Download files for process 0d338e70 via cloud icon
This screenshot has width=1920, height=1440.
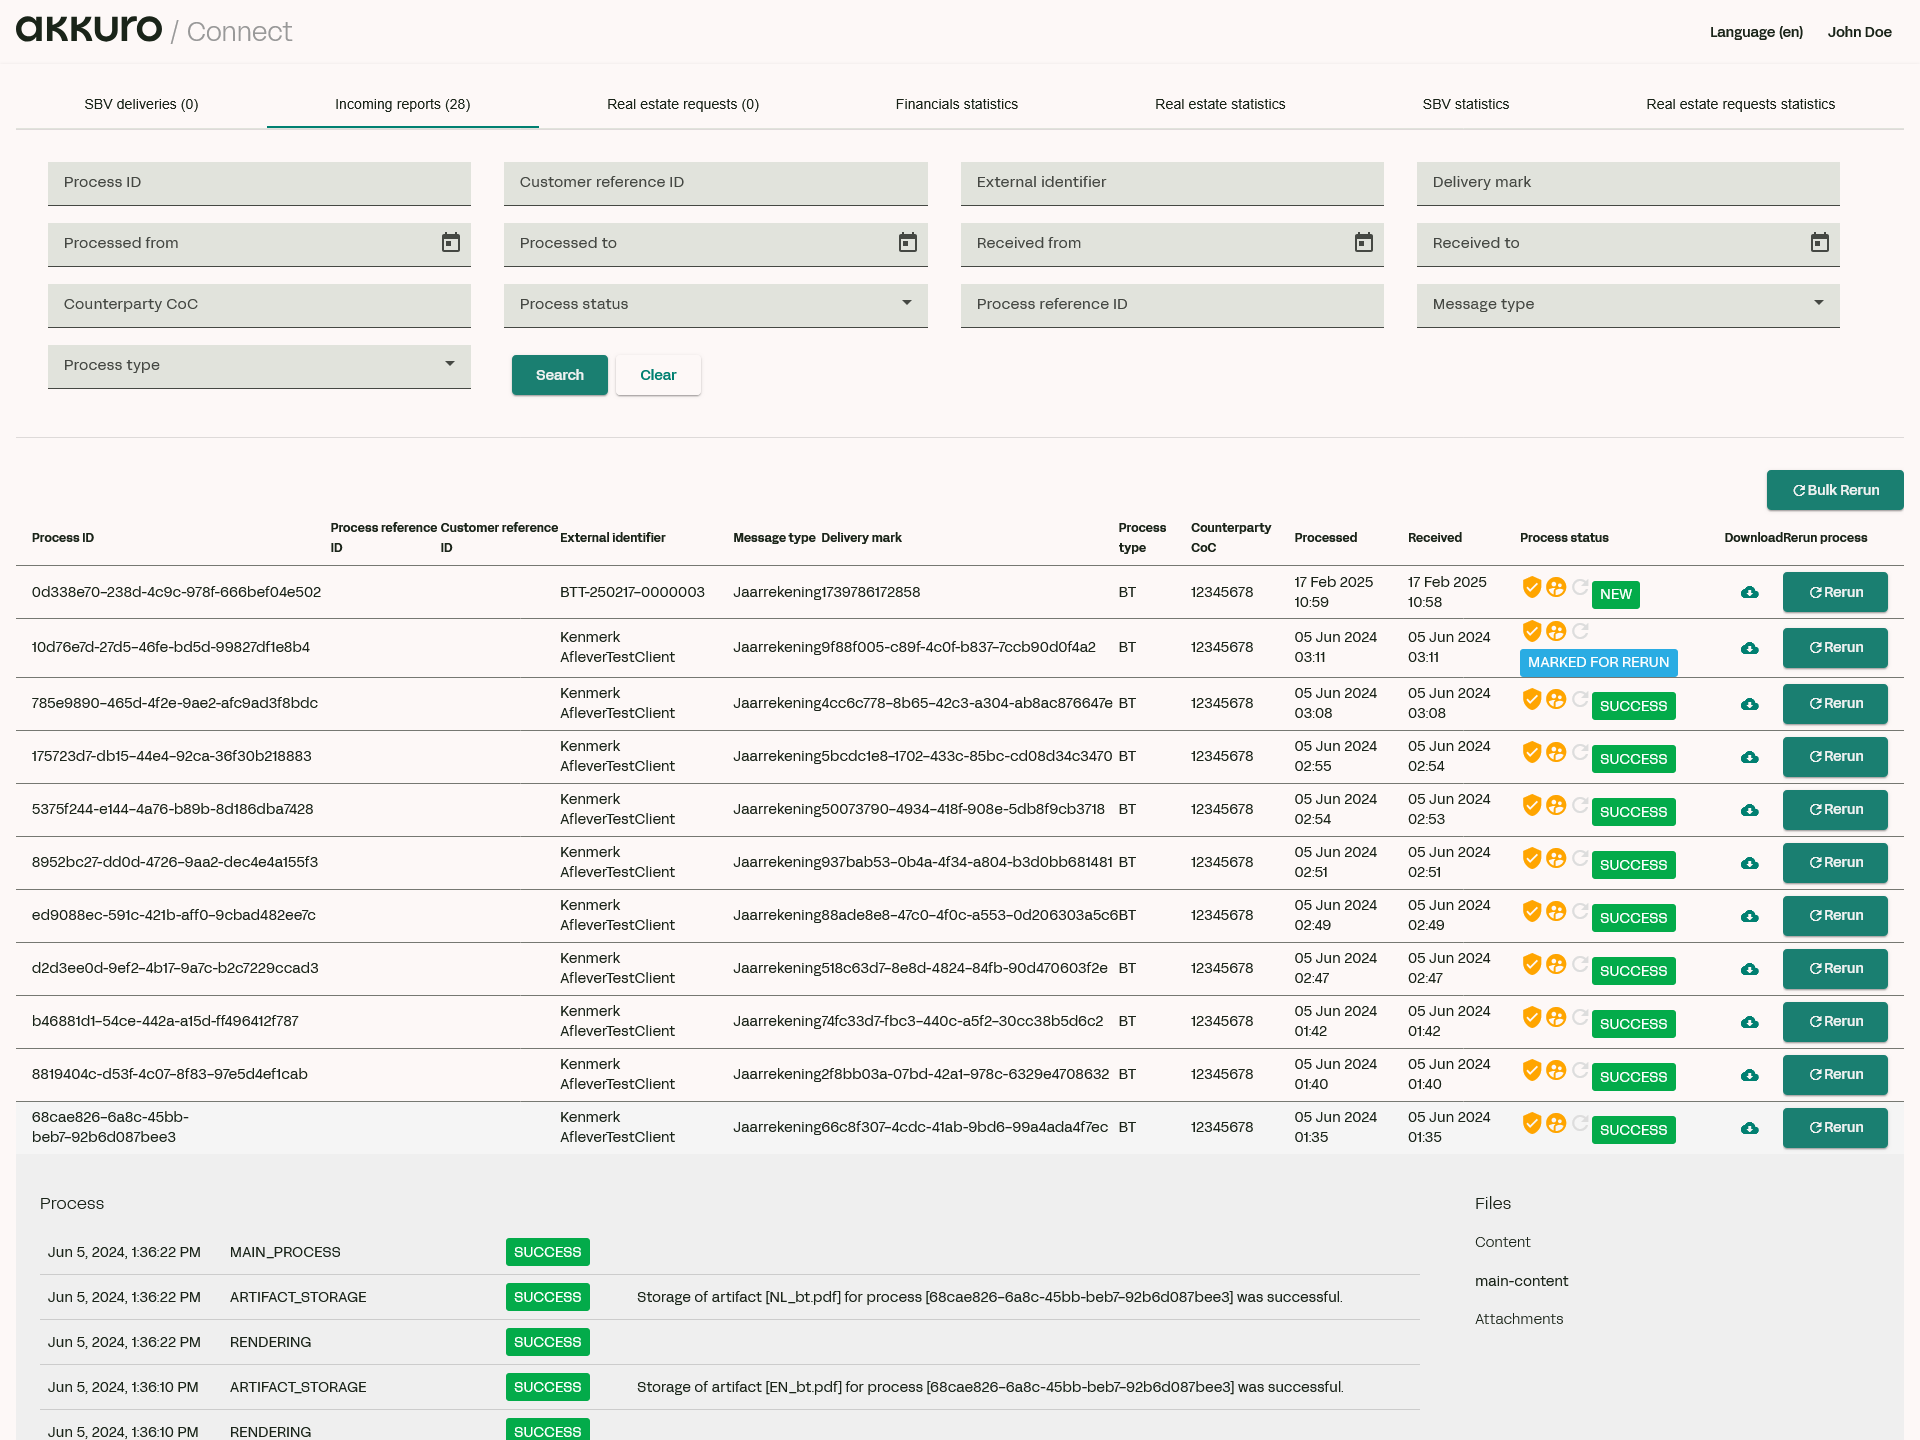pos(1748,592)
